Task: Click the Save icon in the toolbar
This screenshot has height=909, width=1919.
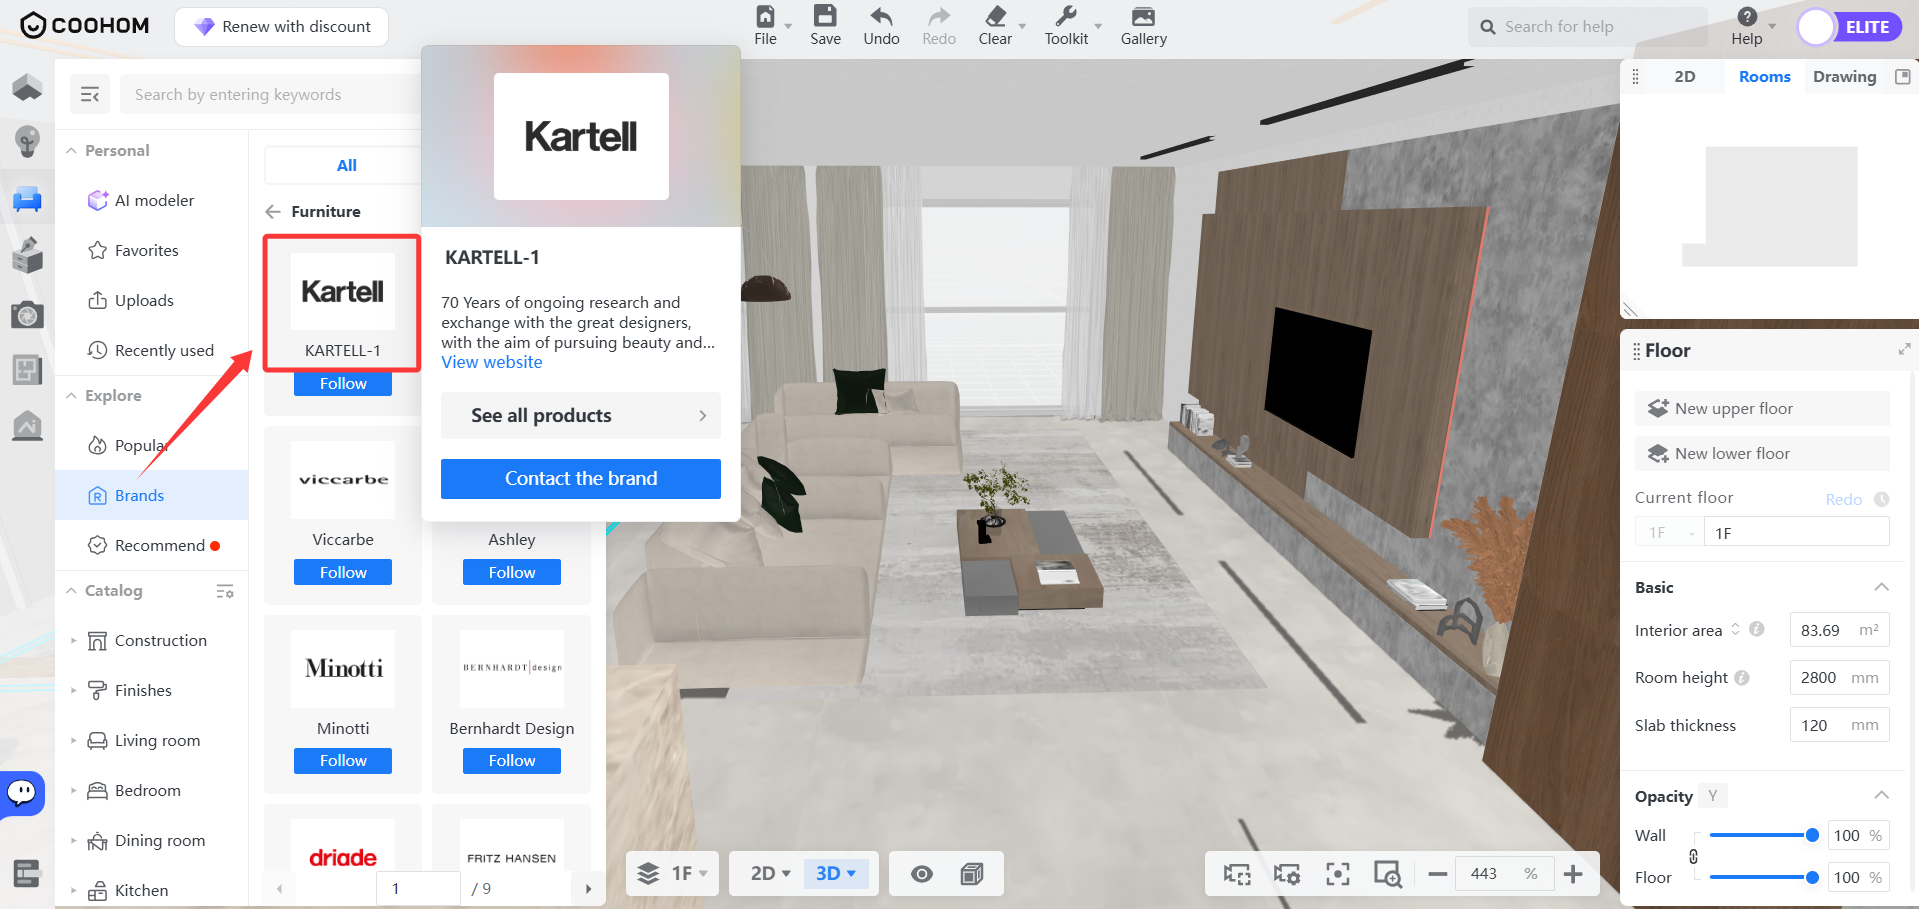Action: click(825, 16)
